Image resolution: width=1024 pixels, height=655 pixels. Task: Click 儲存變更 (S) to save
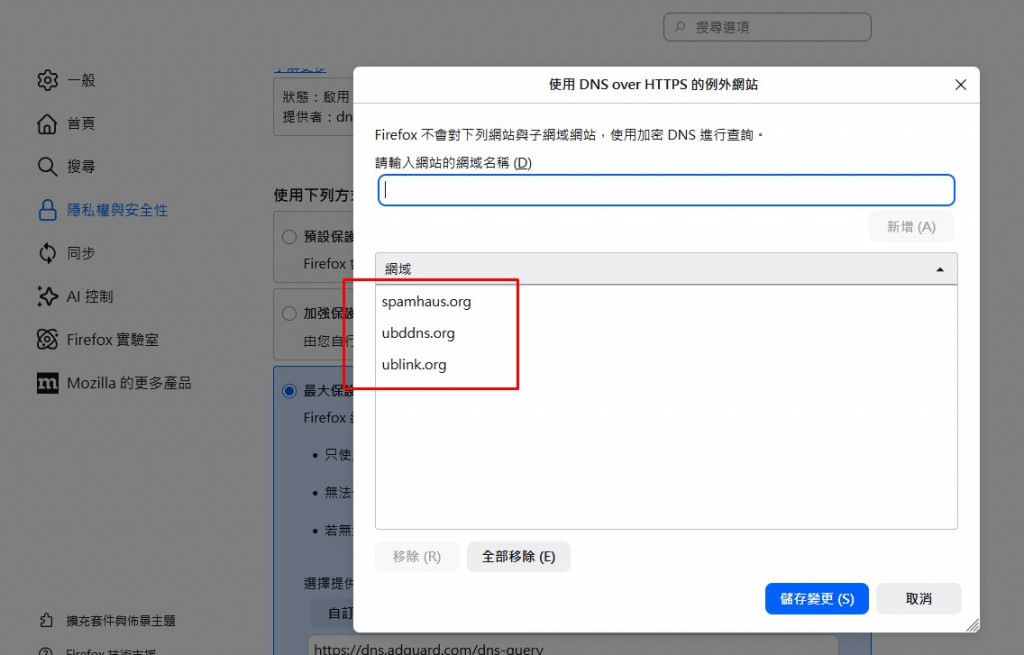click(x=816, y=599)
